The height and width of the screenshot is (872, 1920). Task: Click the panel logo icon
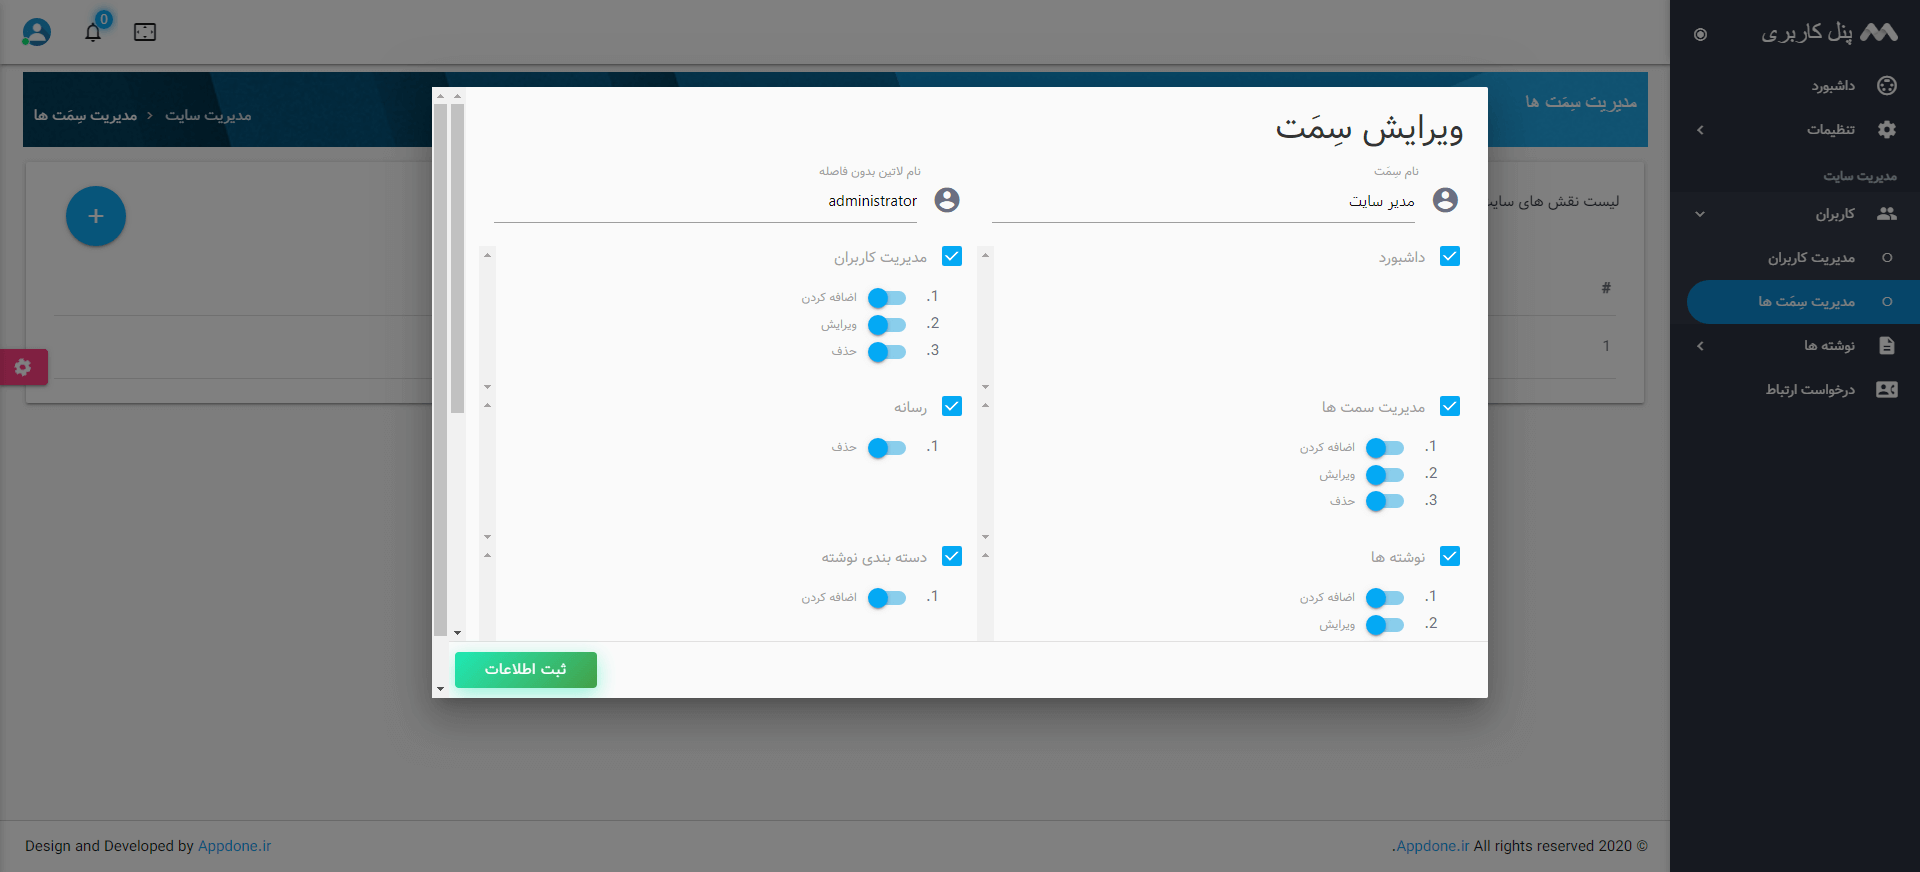pos(1879,32)
